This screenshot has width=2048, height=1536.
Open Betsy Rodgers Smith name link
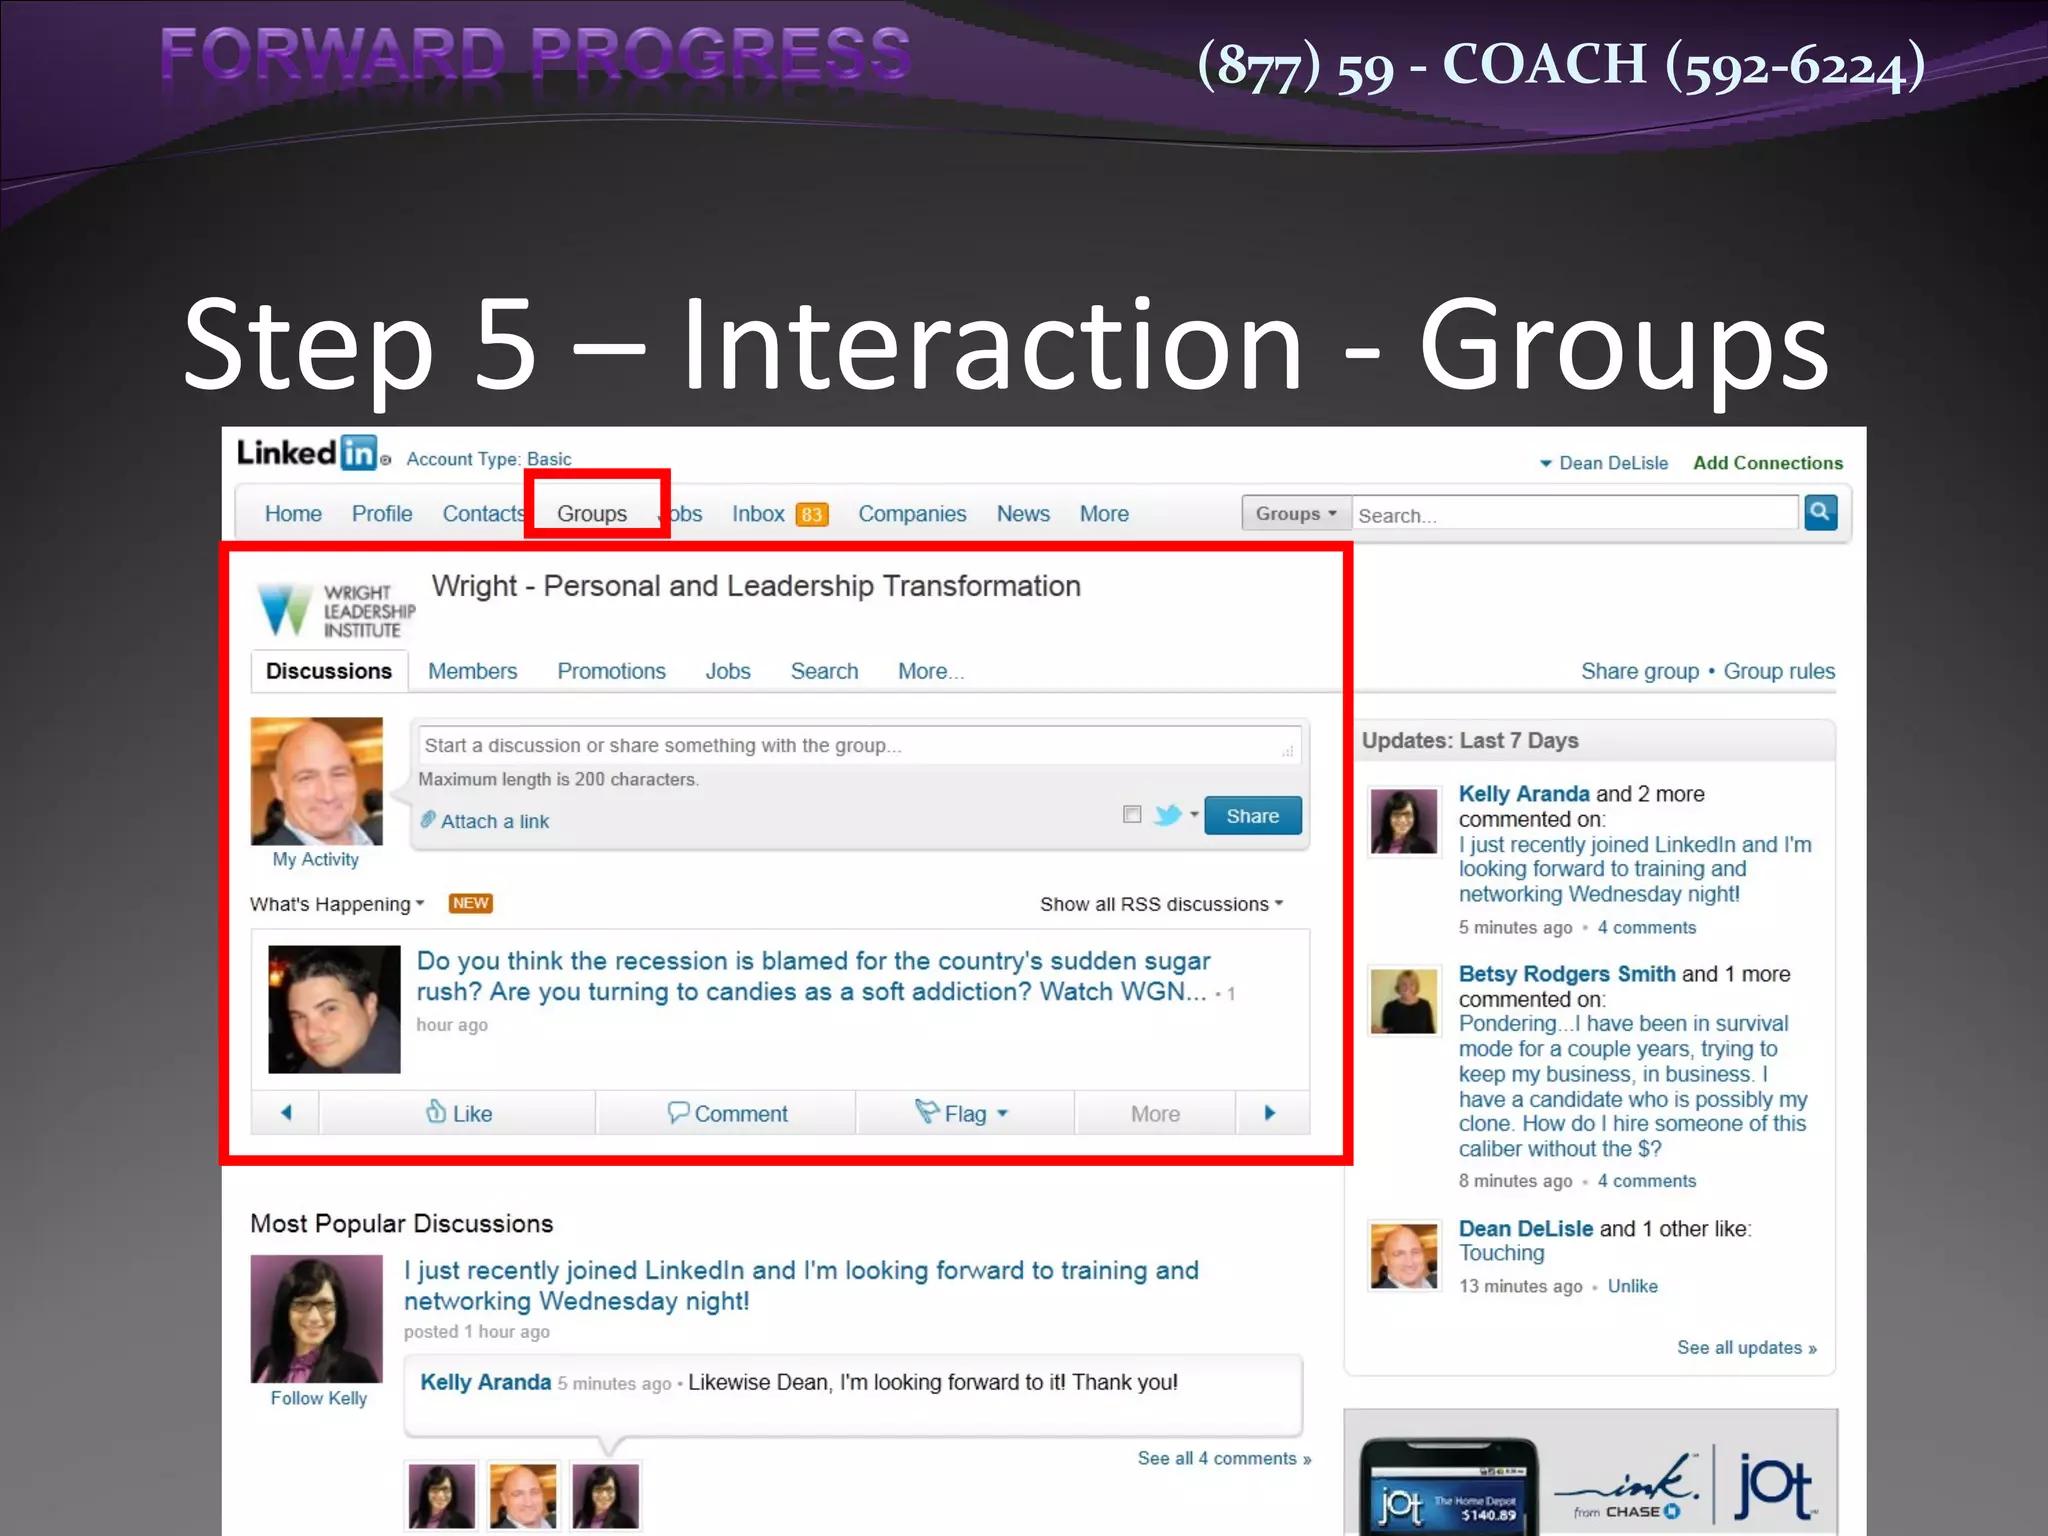tap(1567, 974)
